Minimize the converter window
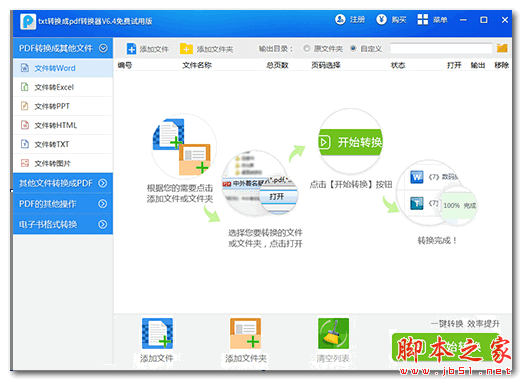523x382 pixels. click(x=463, y=20)
